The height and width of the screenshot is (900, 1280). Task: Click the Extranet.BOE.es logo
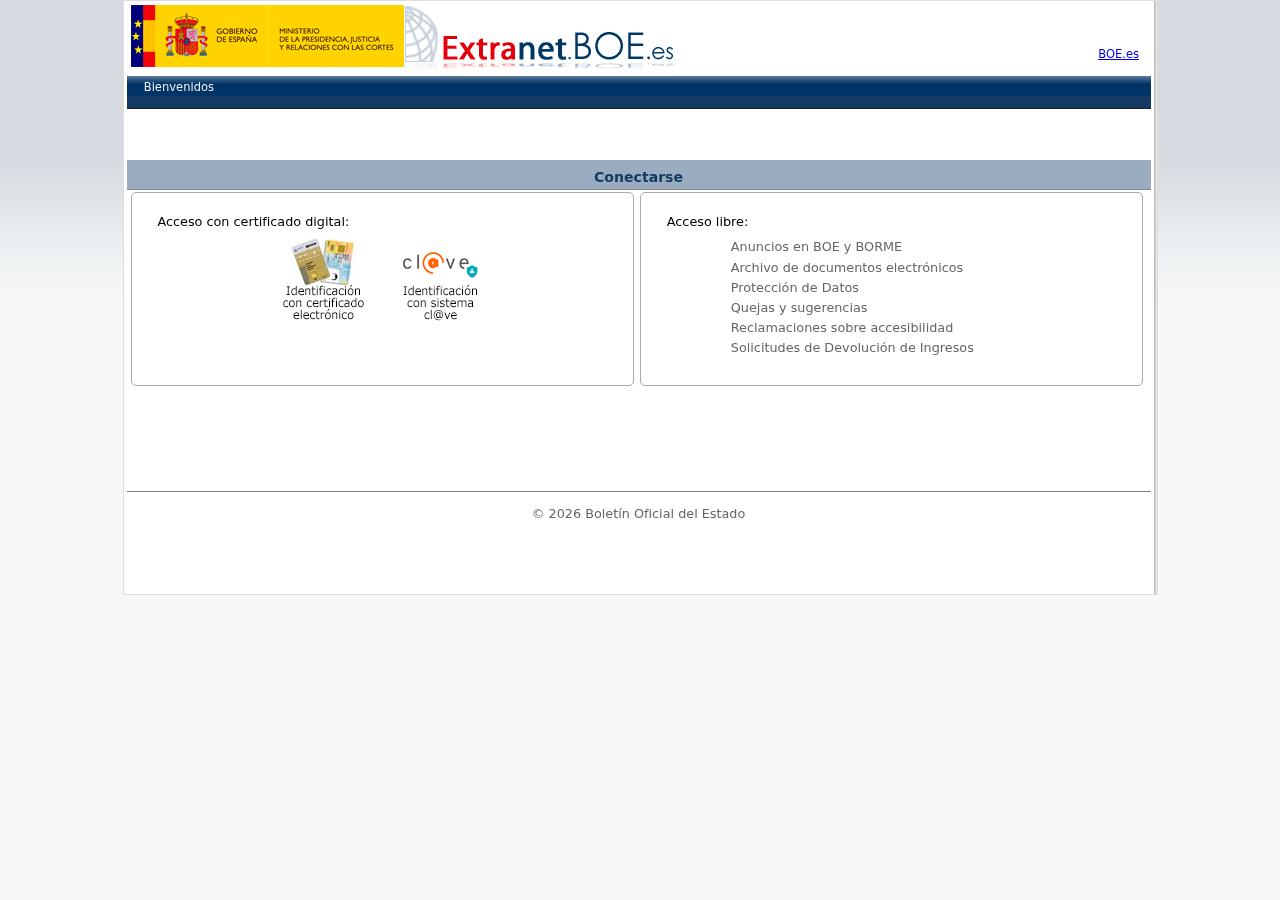click(540, 37)
